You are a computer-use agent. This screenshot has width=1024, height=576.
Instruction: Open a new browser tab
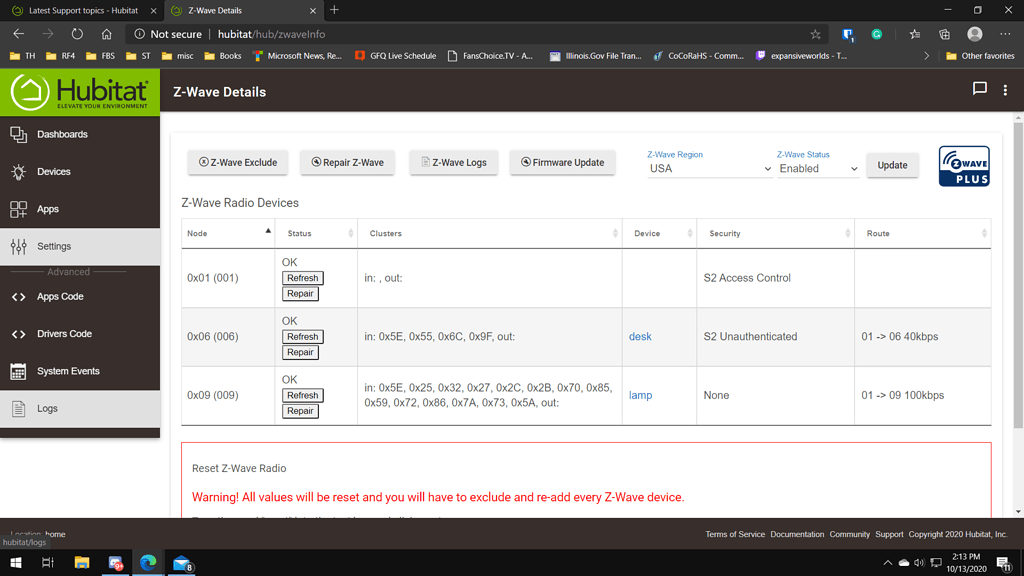click(x=334, y=10)
